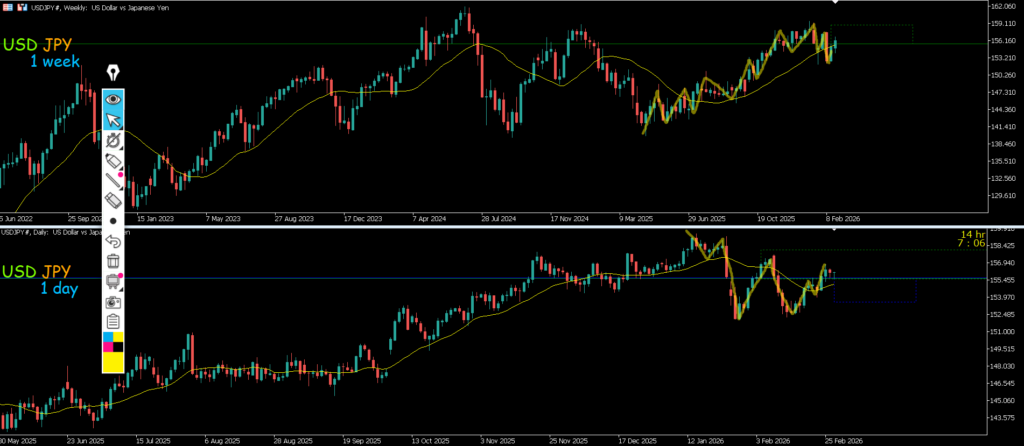The width and height of the screenshot is (1024, 446).
Task: Click the black dot brush size button
Action: [x=113, y=221]
